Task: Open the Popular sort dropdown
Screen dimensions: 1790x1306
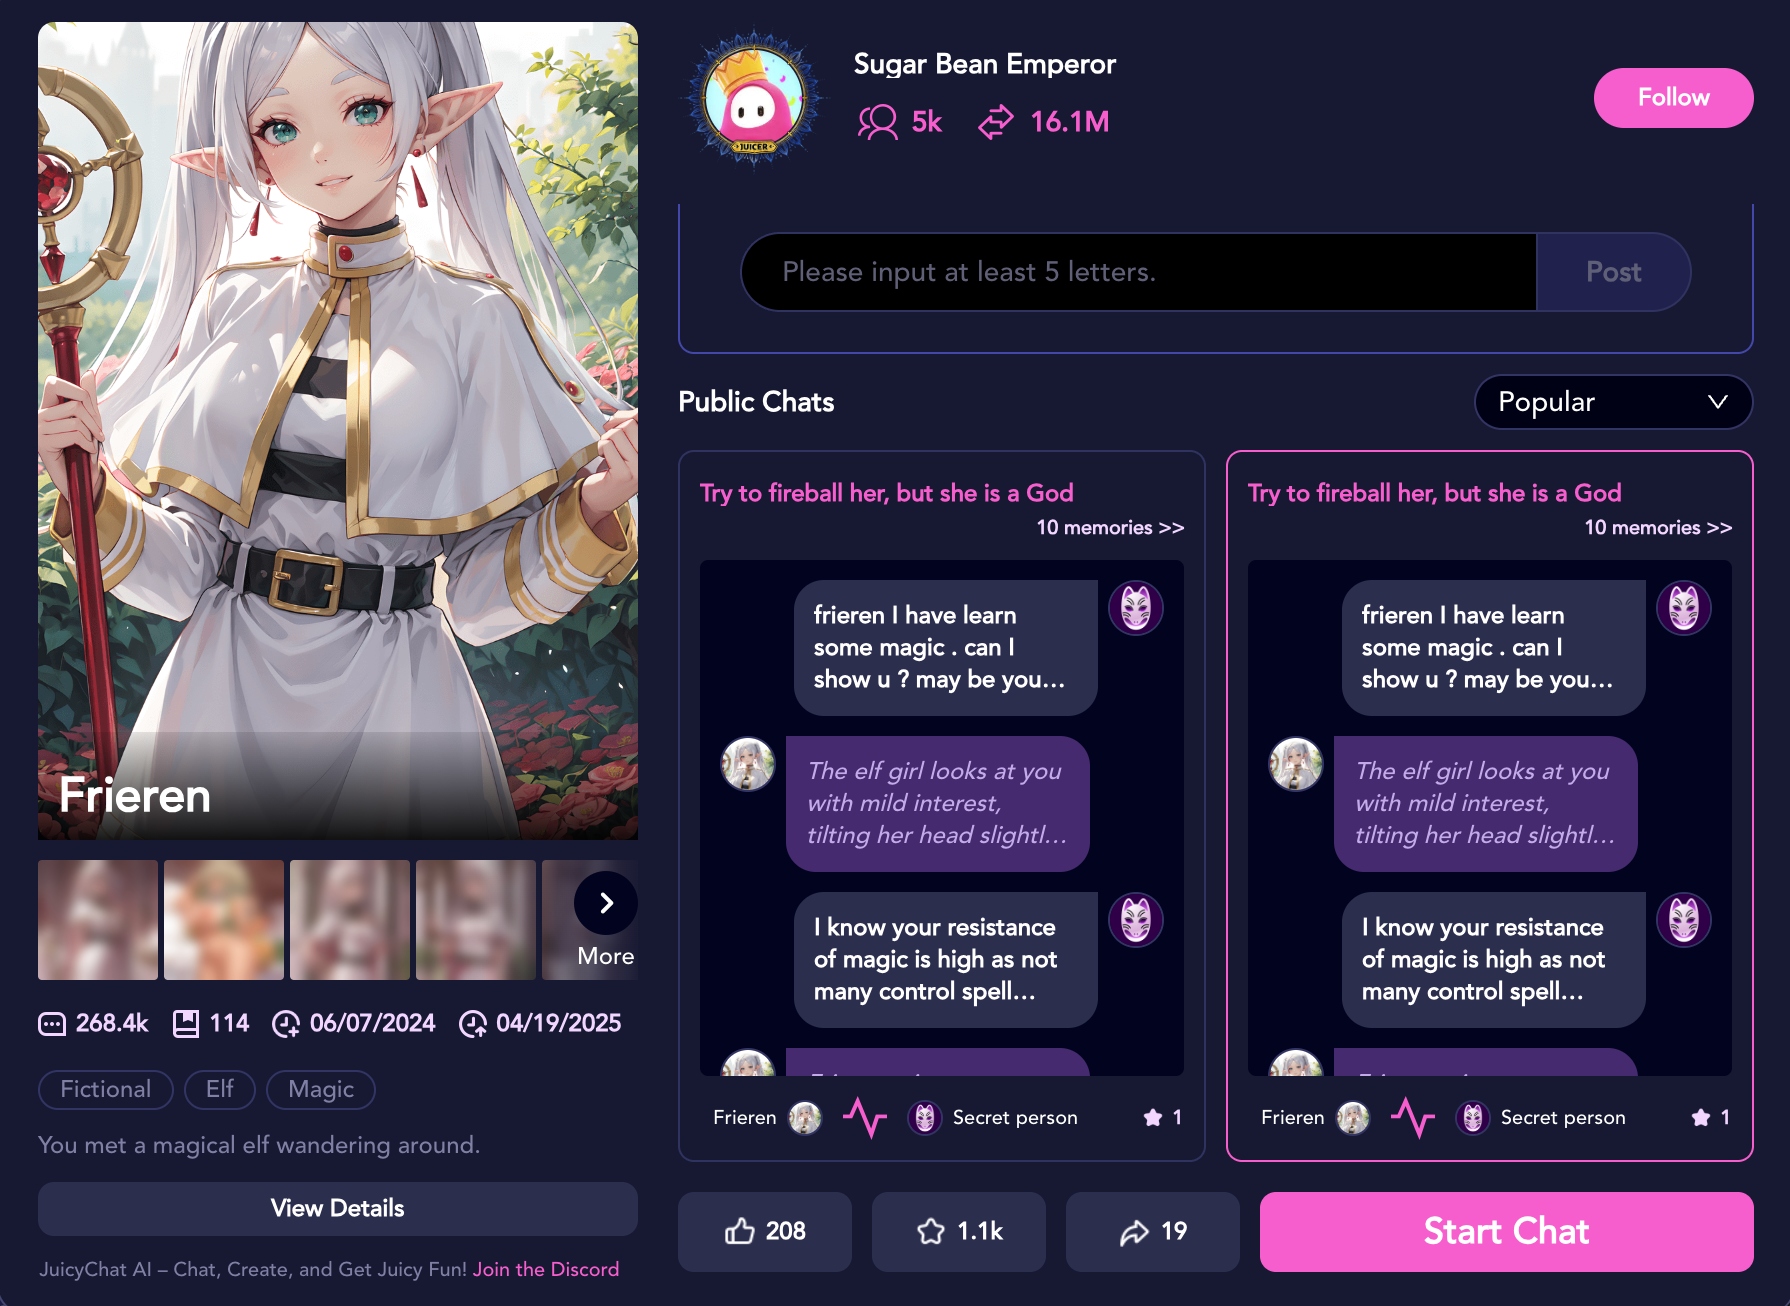Action: 1613,402
